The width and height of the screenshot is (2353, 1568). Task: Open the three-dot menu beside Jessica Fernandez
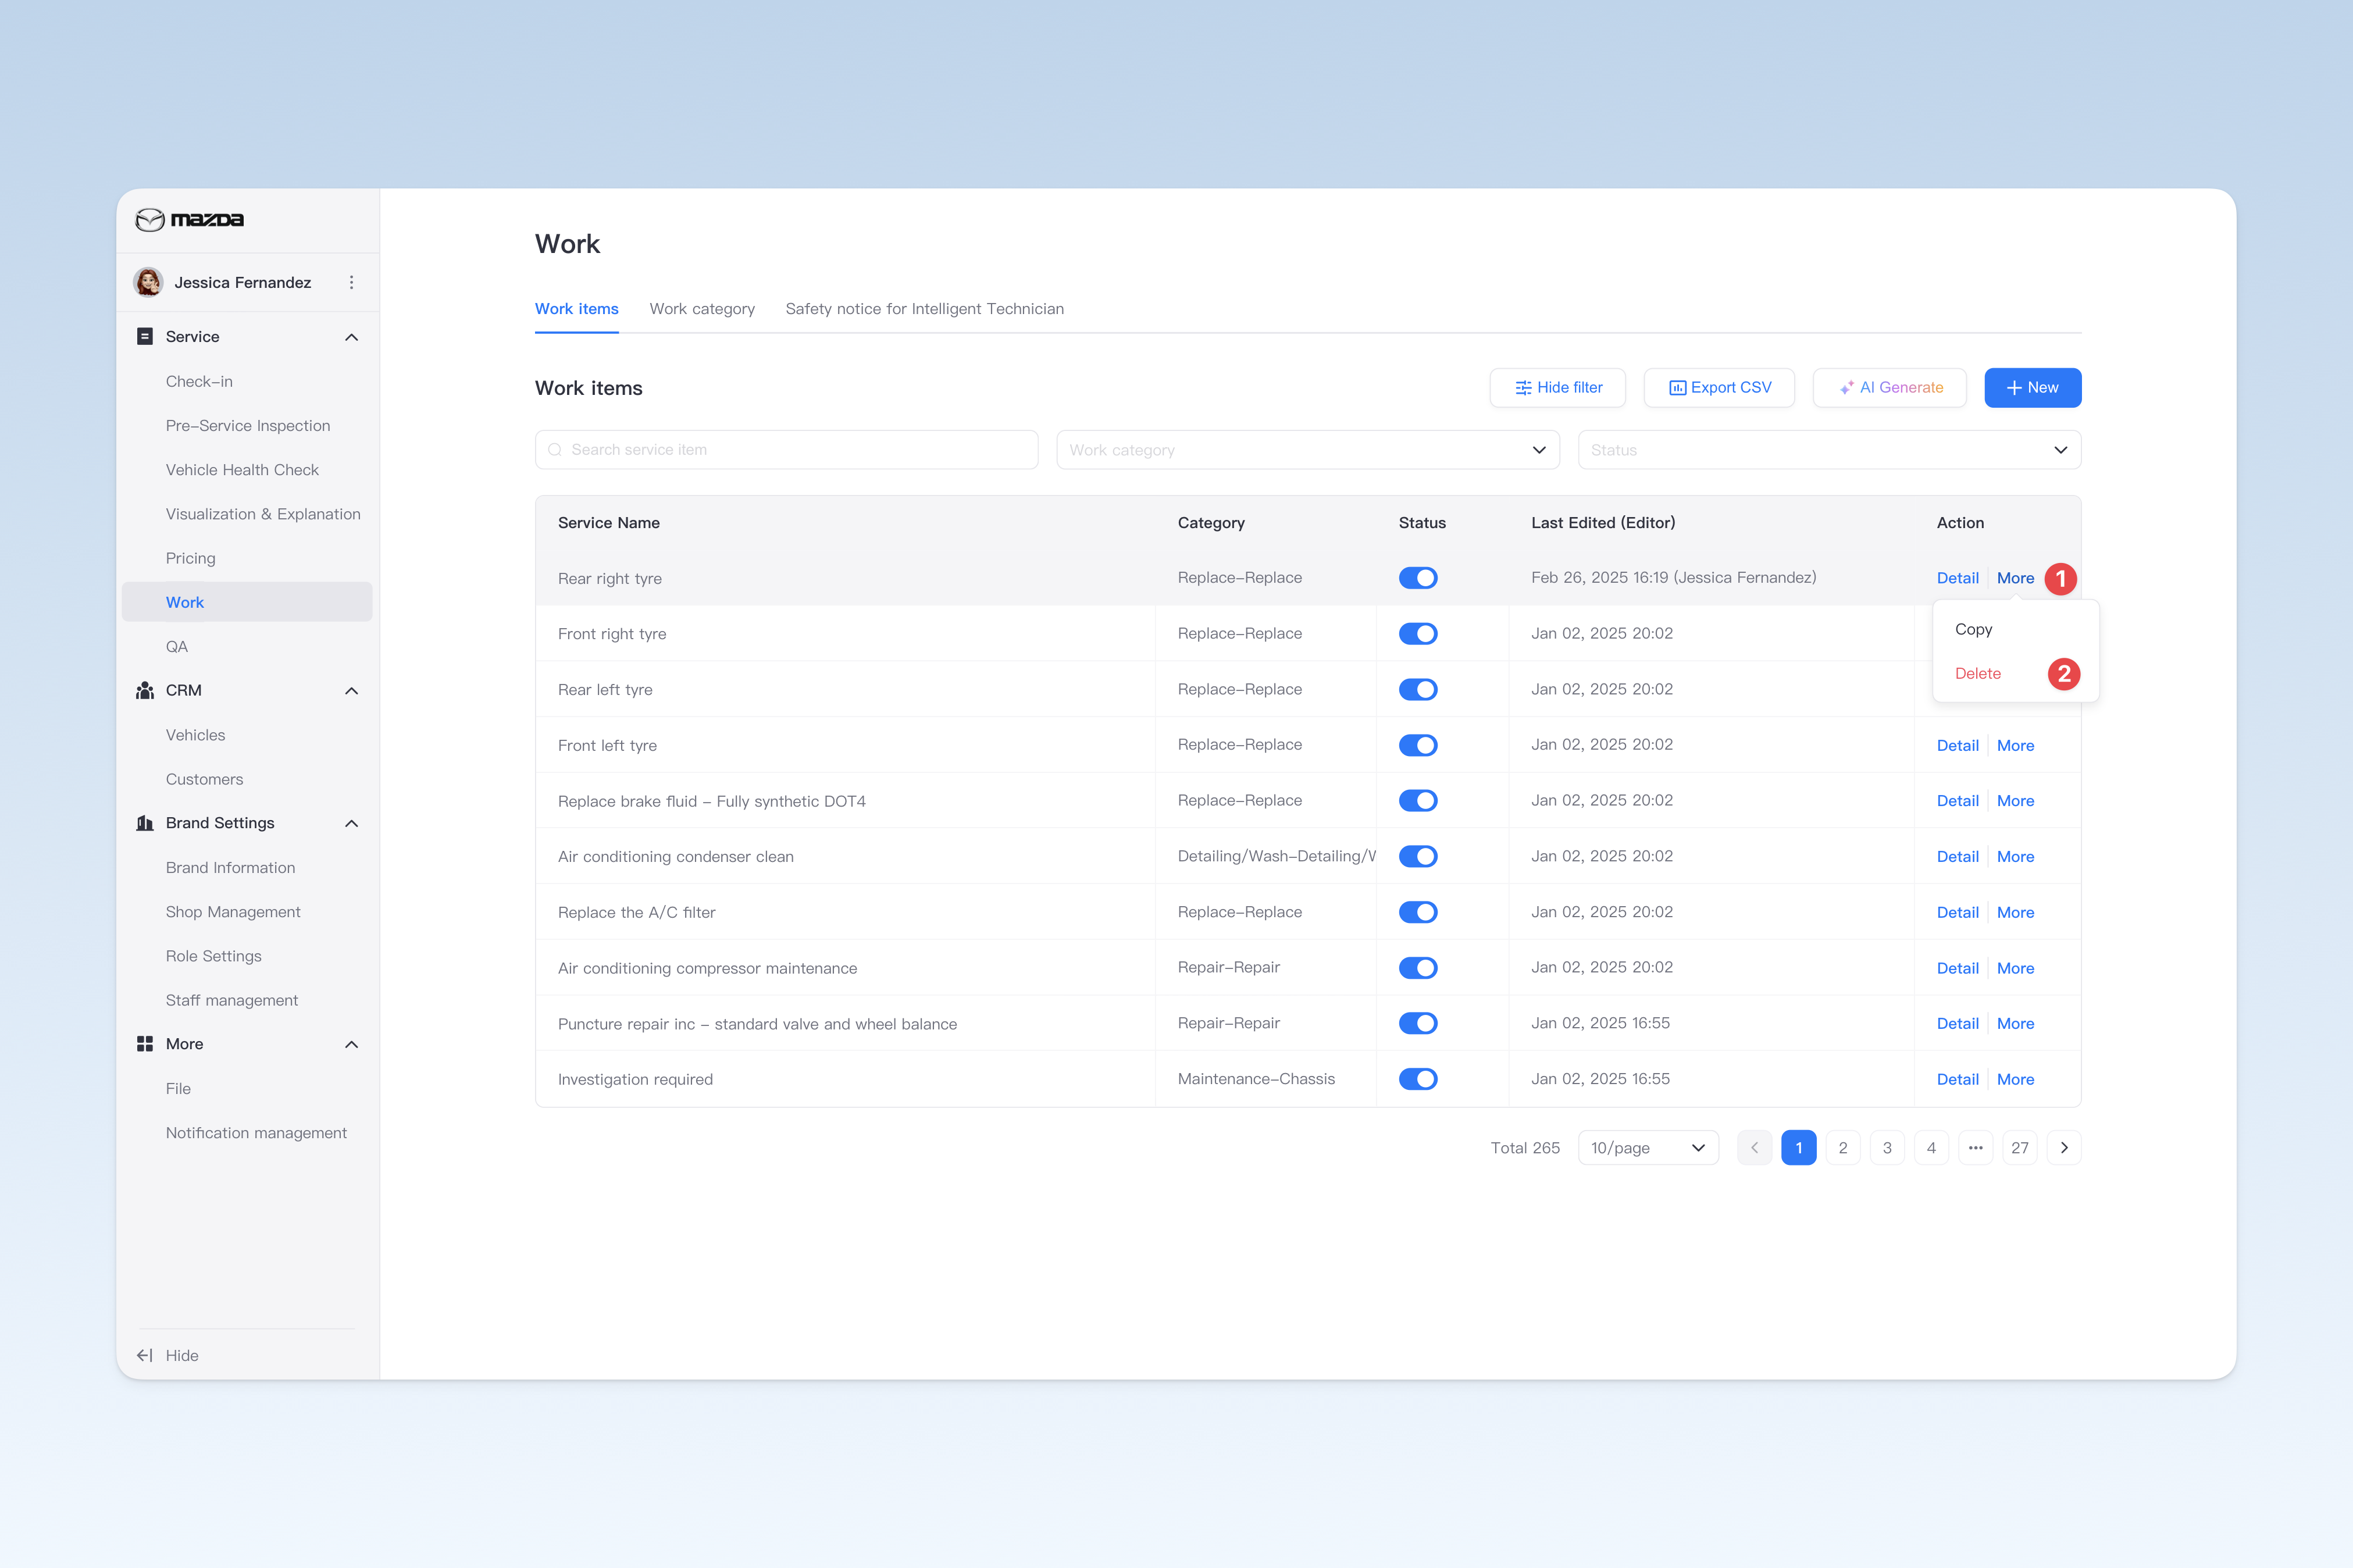coord(351,283)
